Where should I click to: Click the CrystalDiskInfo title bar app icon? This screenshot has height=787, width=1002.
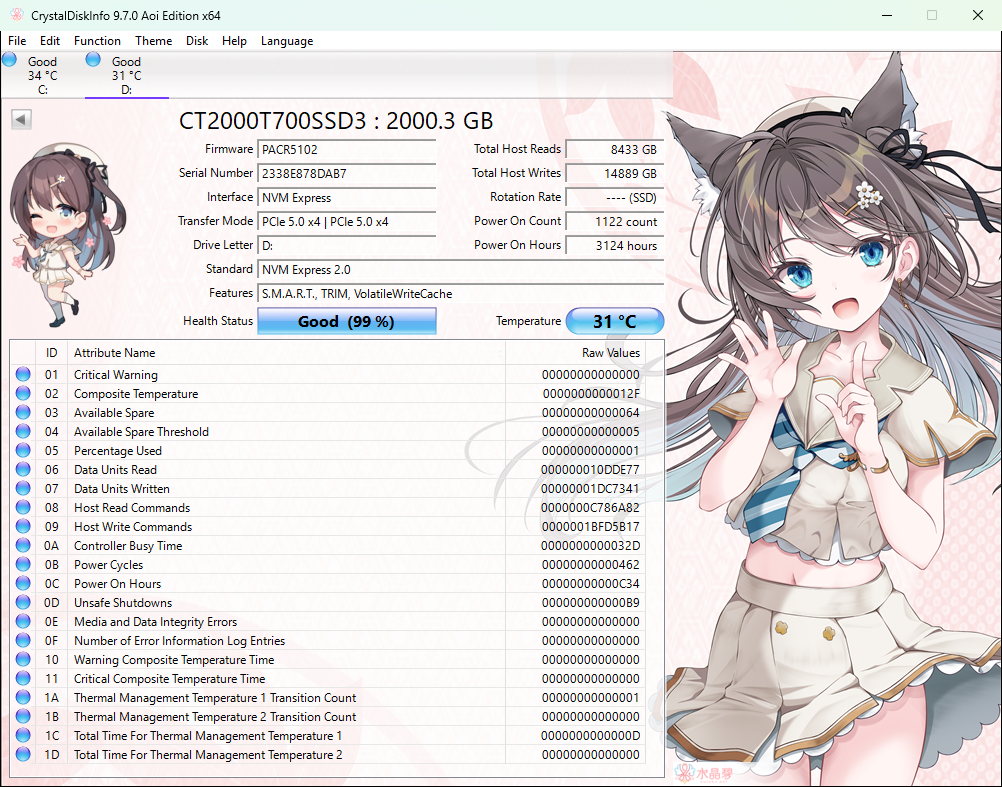coord(17,15)
